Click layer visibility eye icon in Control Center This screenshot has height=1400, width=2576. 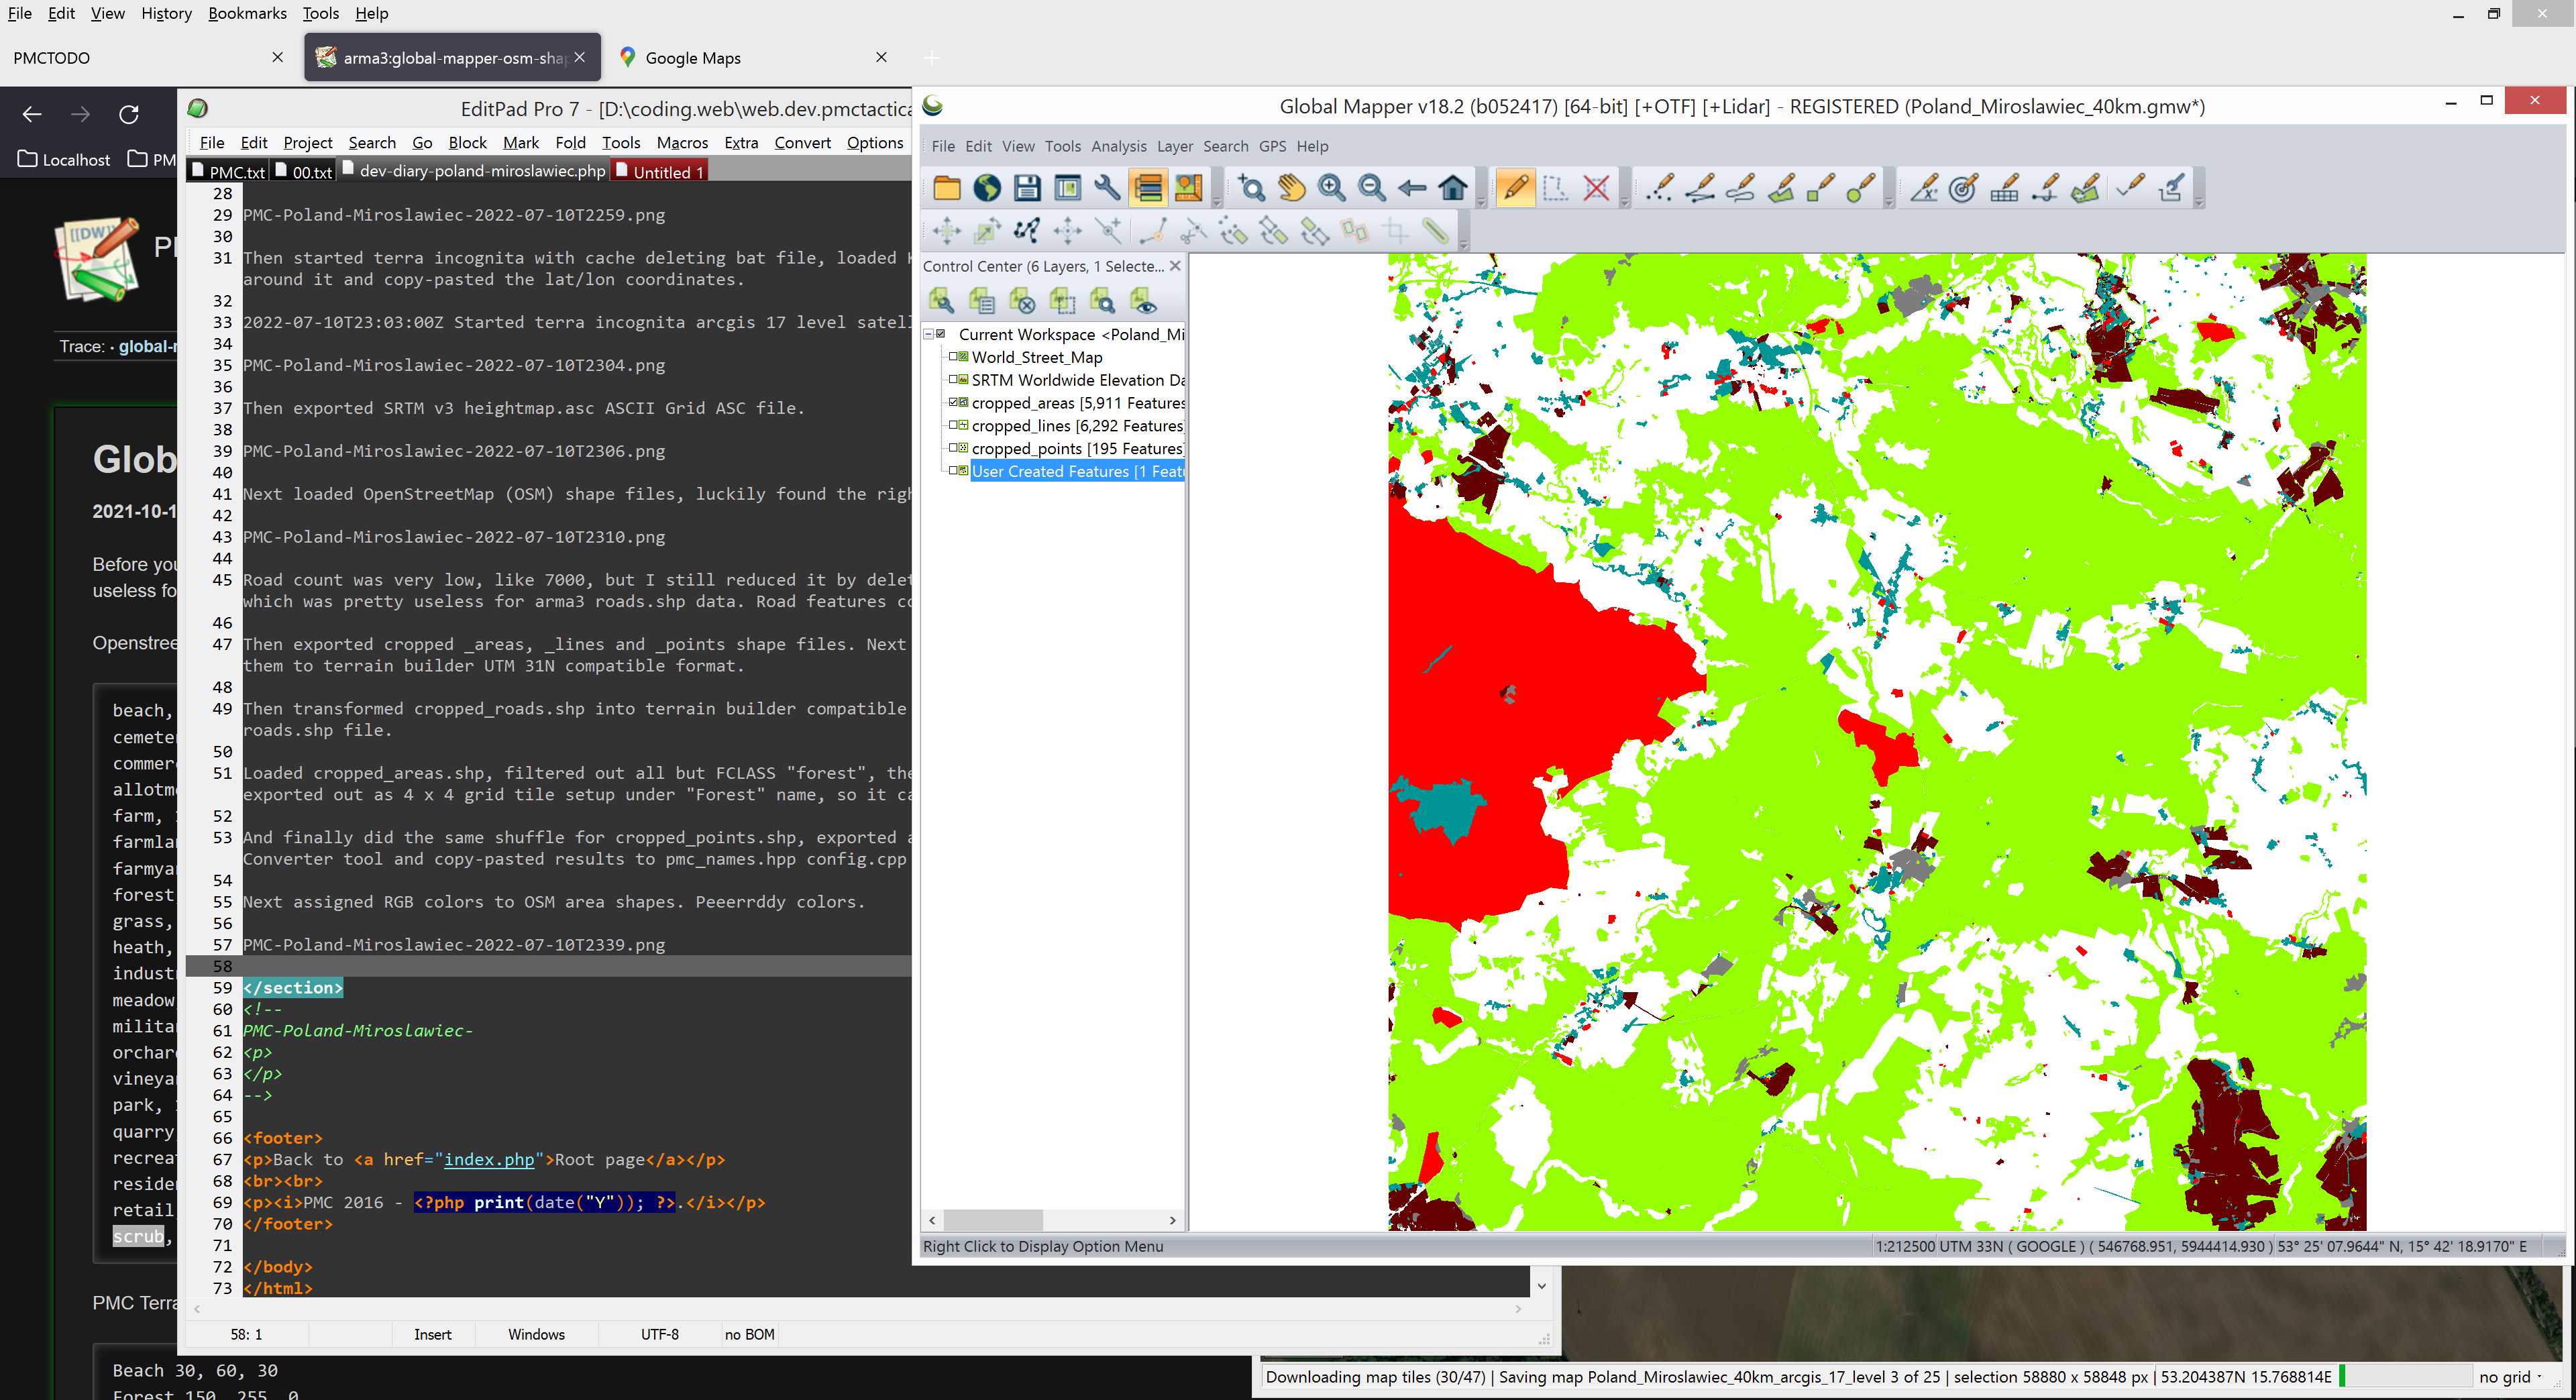1143,300
